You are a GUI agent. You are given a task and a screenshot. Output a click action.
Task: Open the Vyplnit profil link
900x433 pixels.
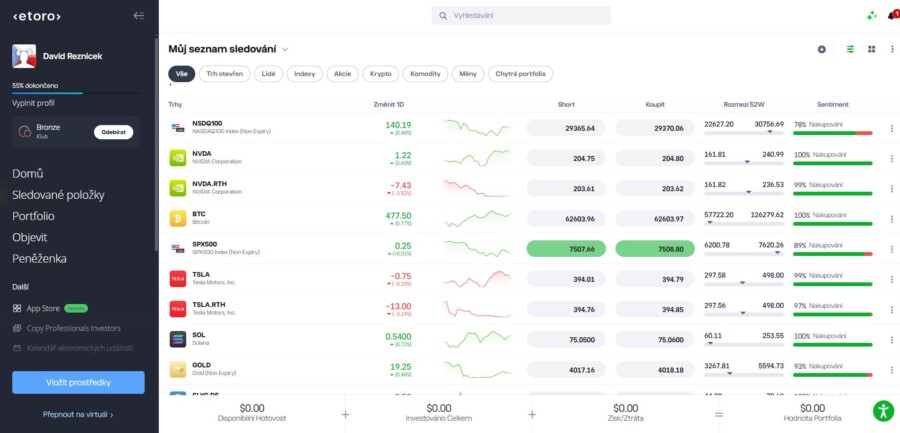pyautogui.click(x=33, y=103)
